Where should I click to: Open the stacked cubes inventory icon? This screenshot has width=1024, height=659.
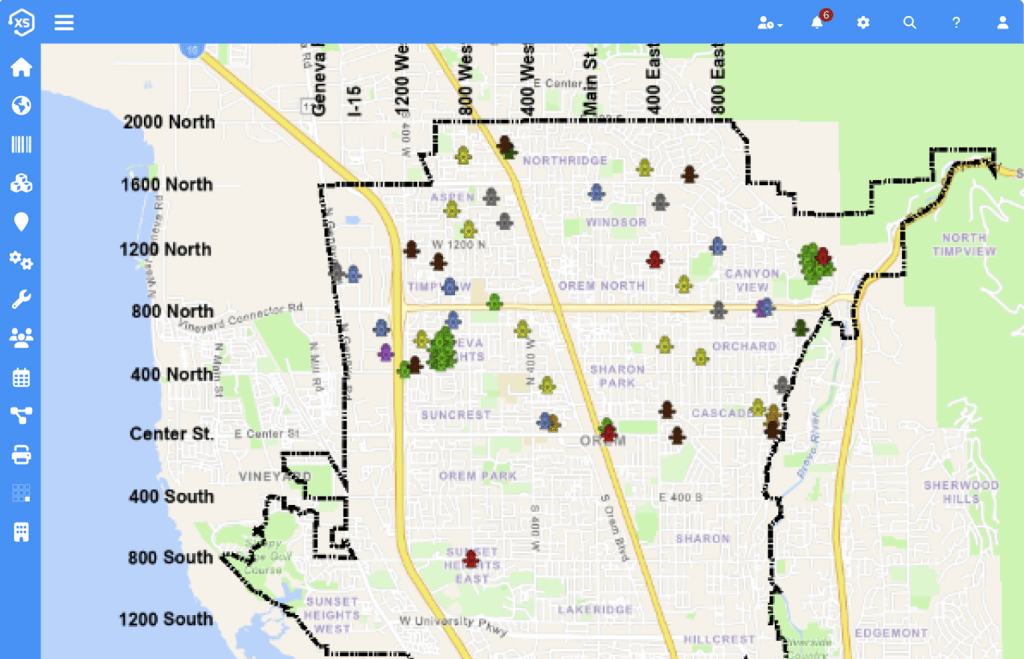tap(21, 183)
